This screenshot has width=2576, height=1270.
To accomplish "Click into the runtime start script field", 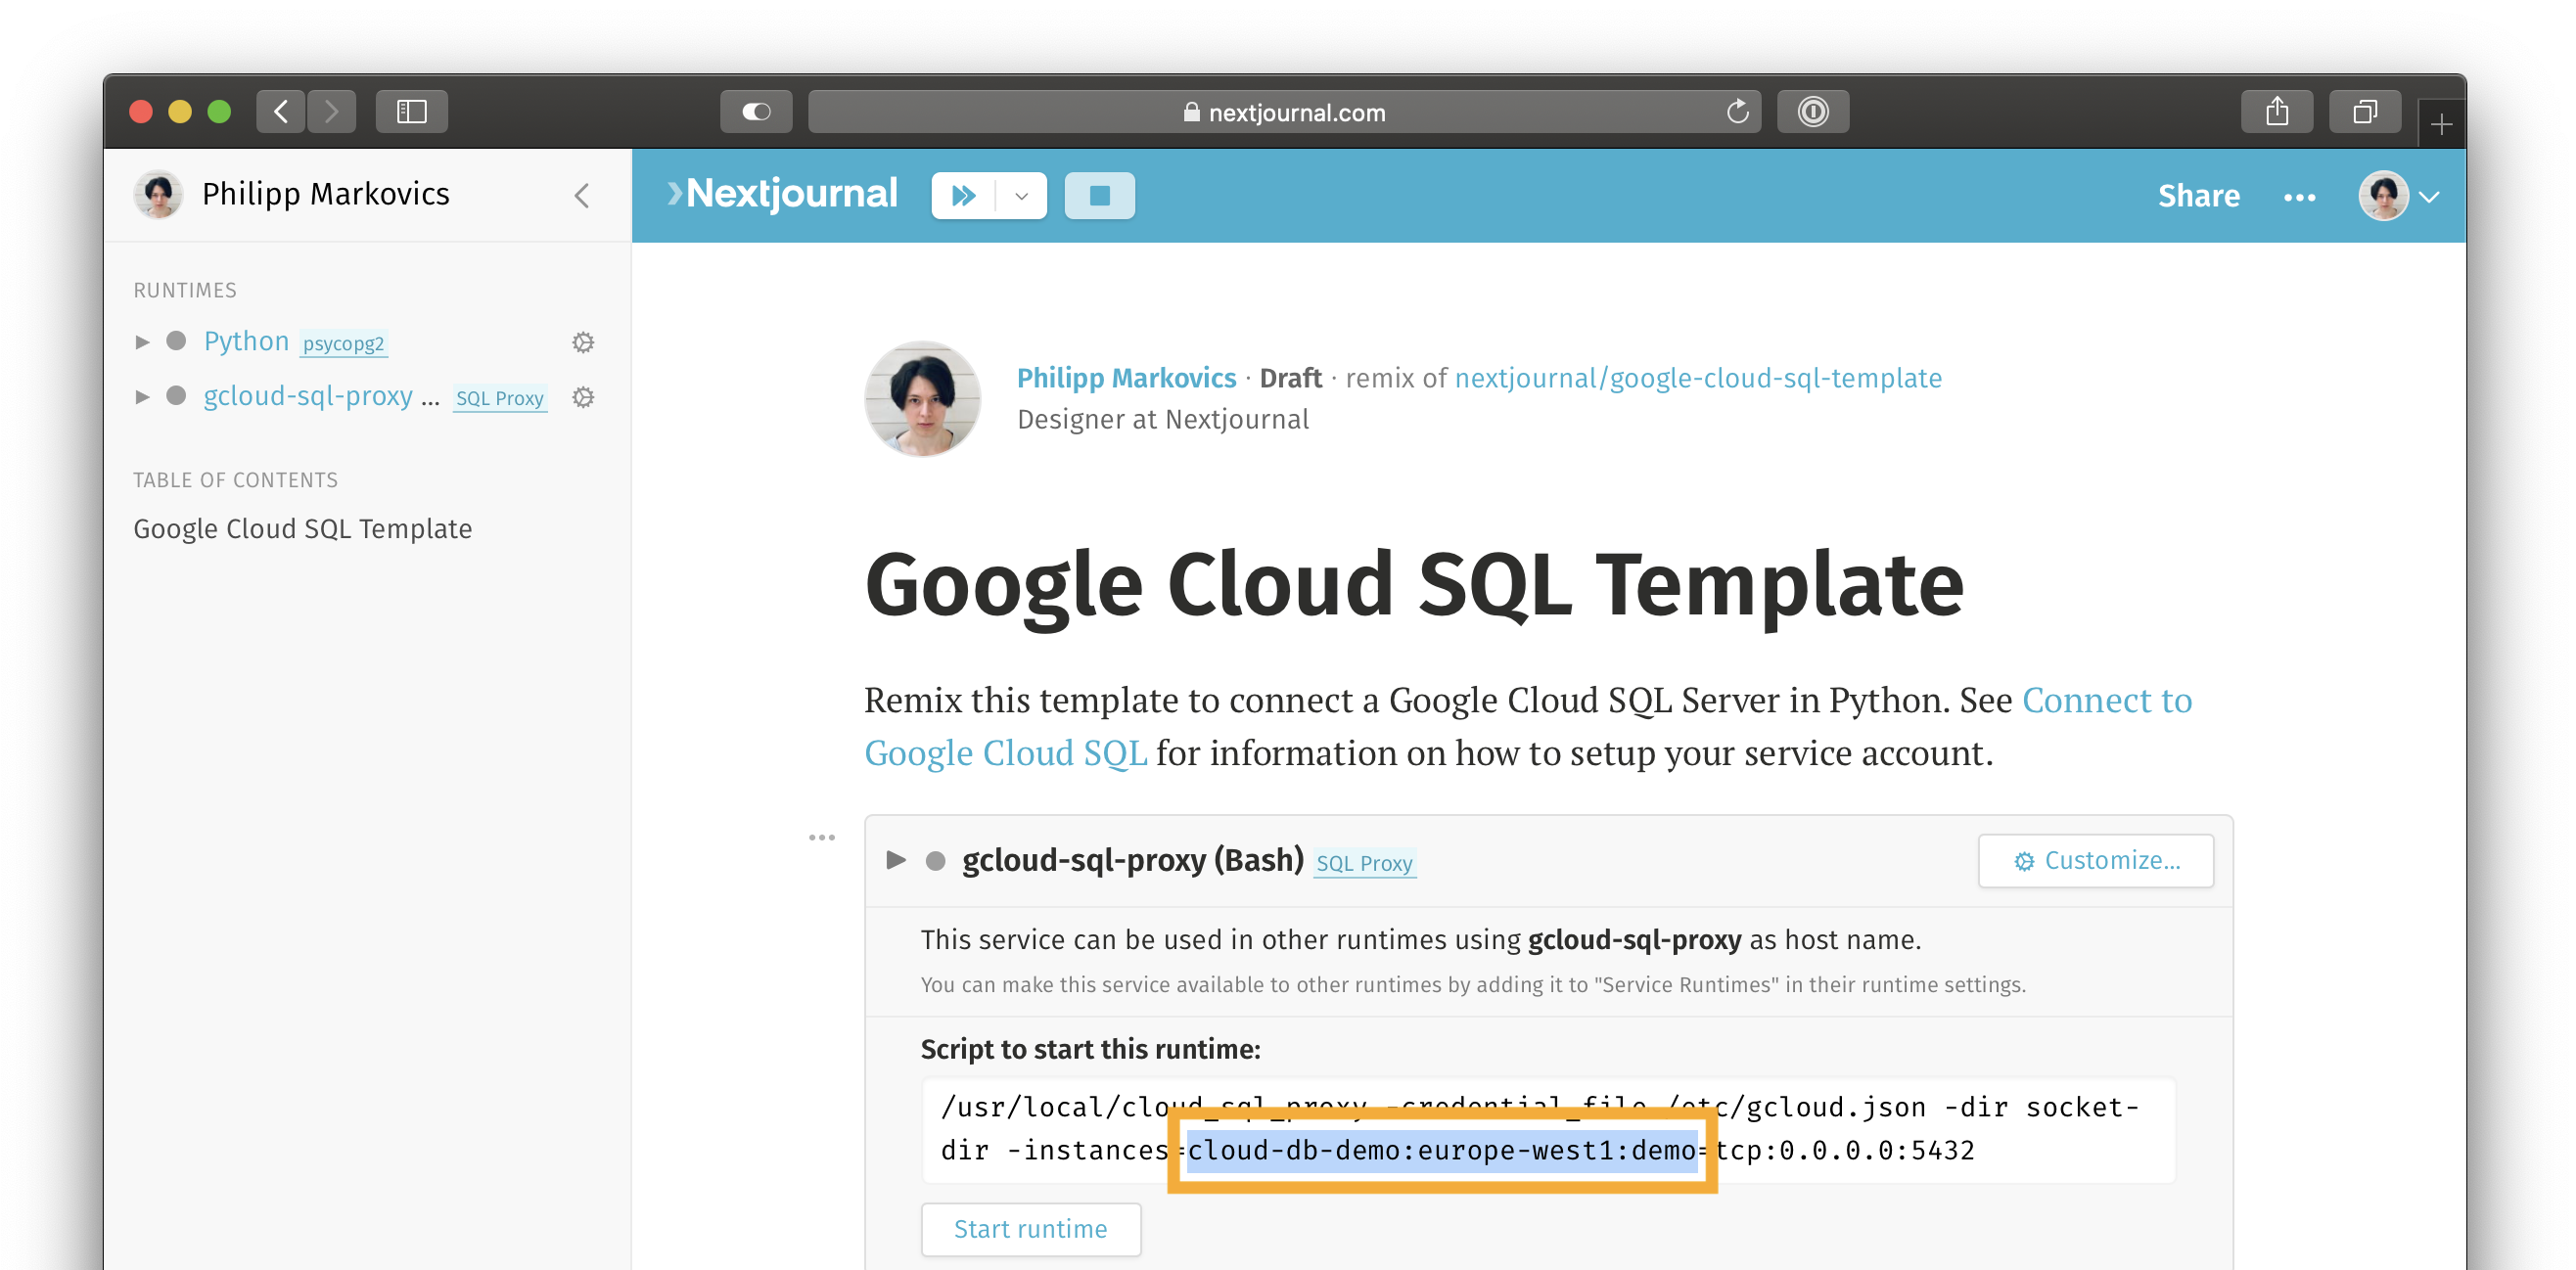I will tap(1548, 1130).
